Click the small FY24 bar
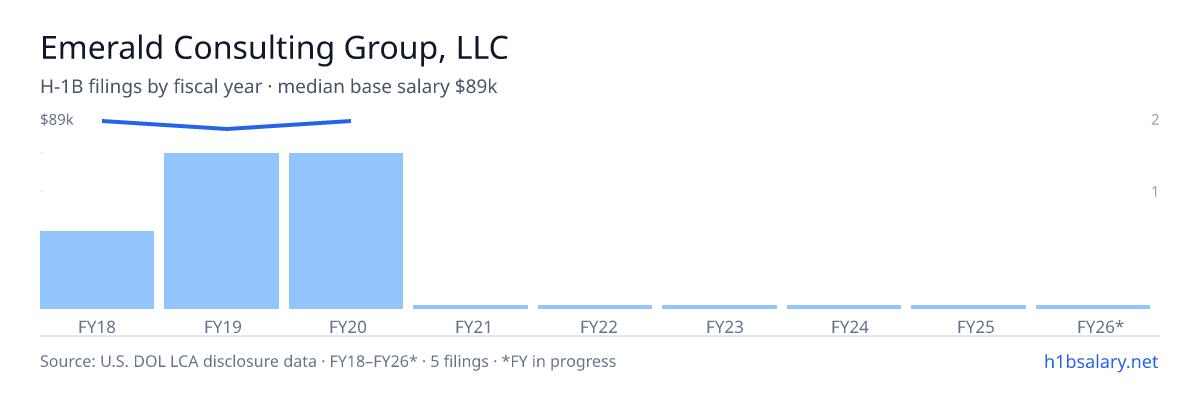Viewport: 1200px width, 400px height. [x=844, y=307]
